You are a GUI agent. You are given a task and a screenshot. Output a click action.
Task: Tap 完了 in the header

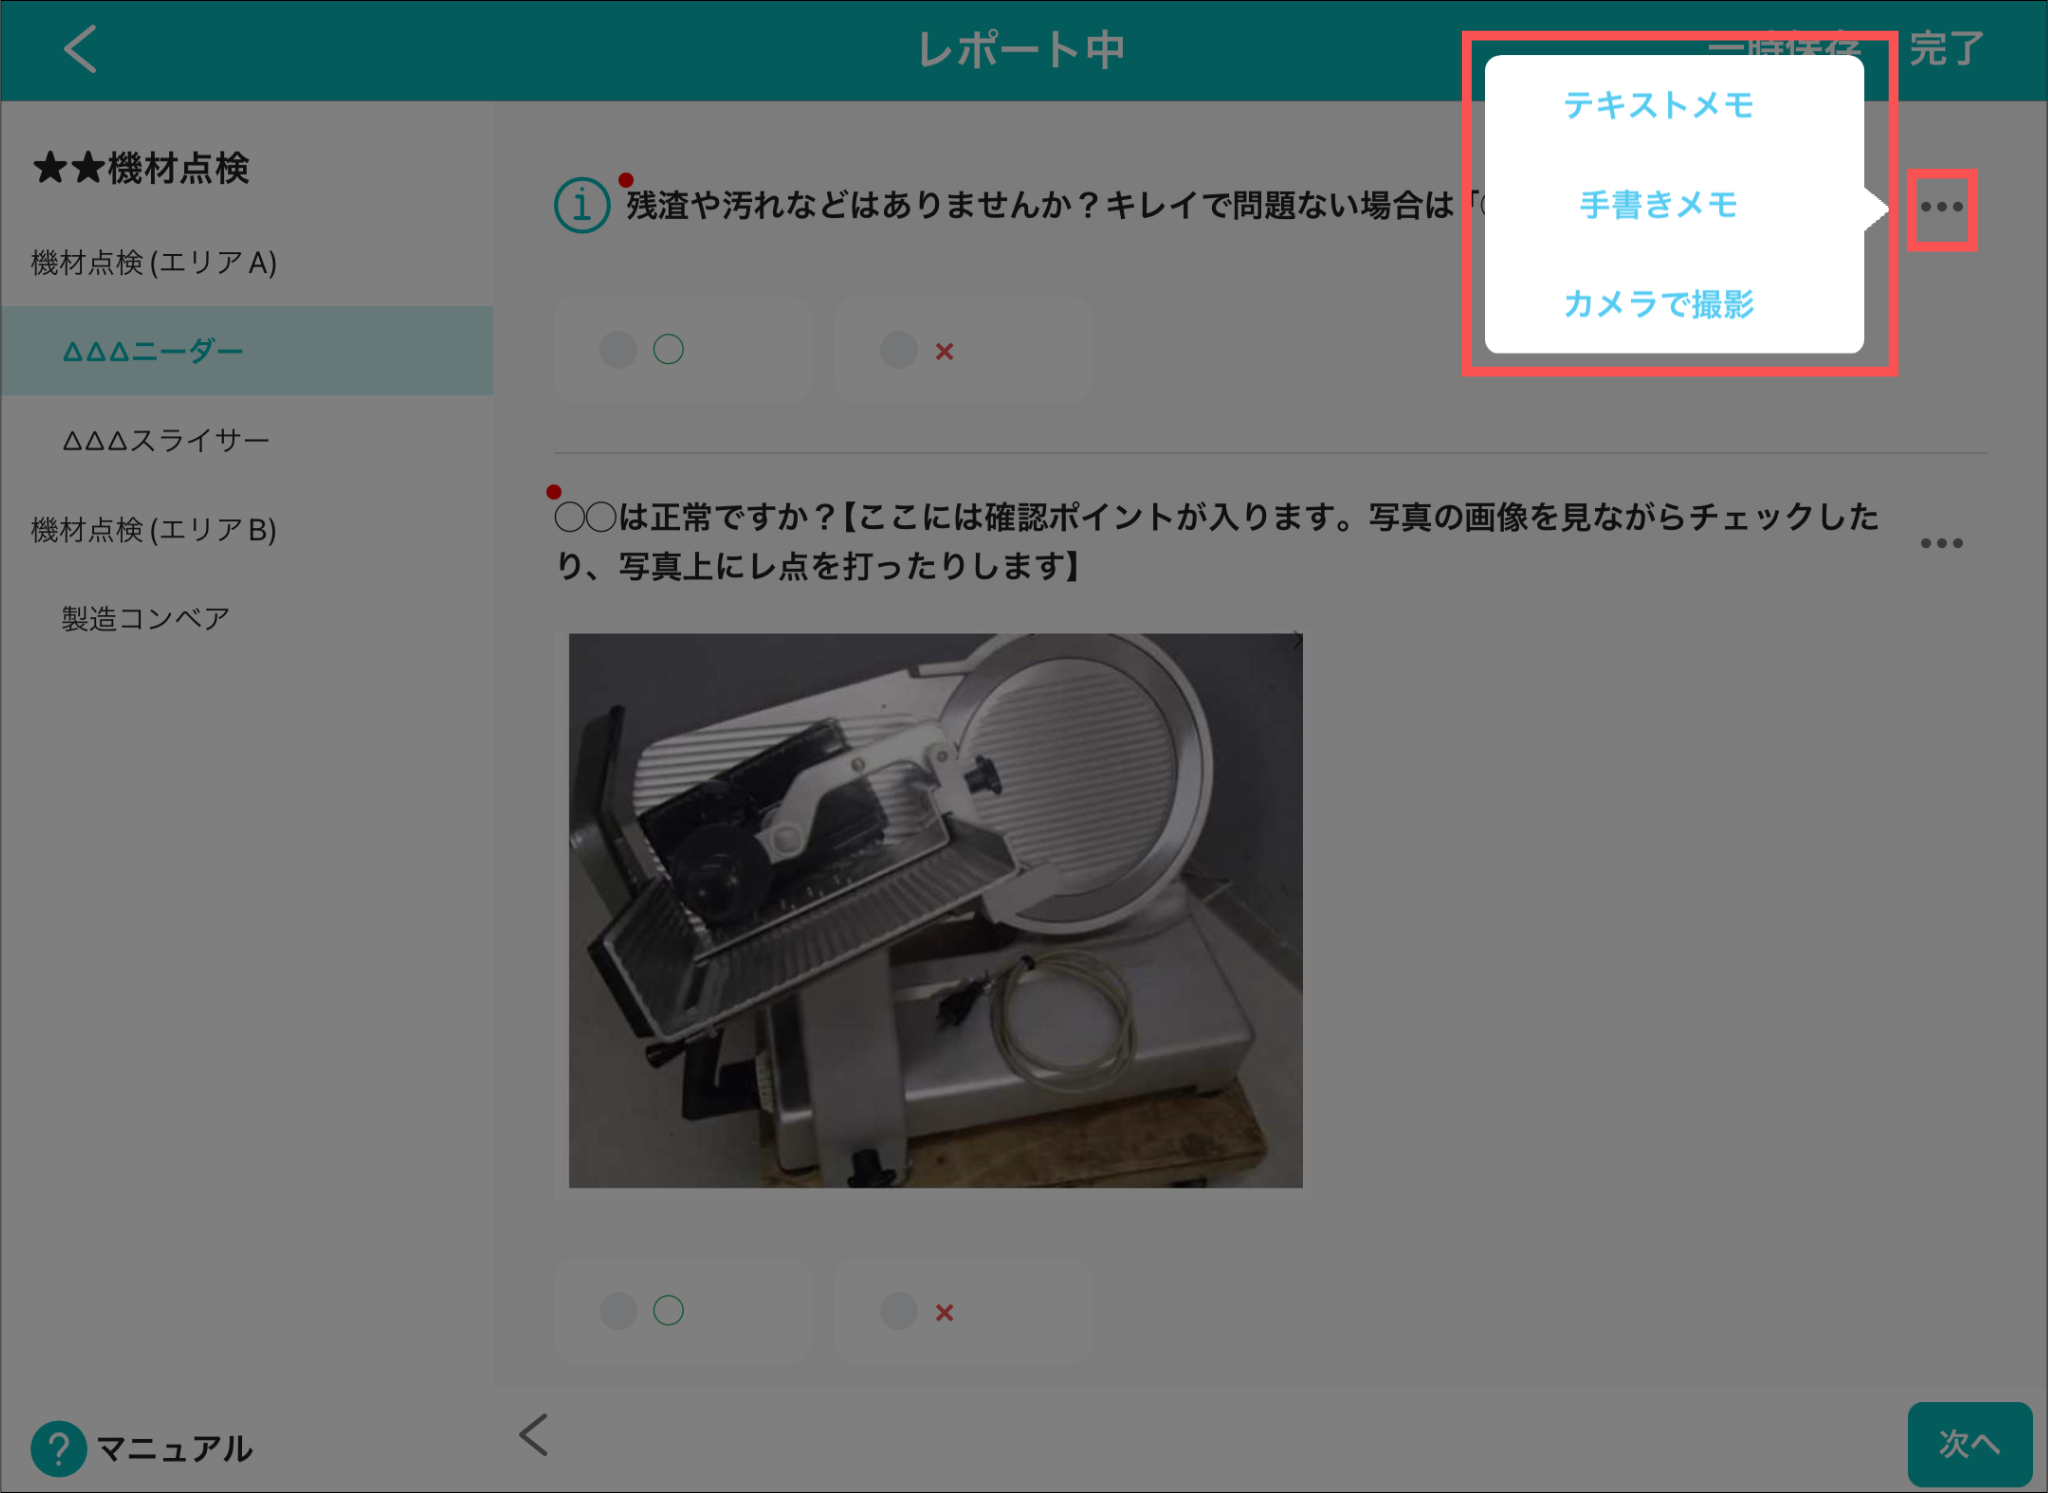coord(1945,49)
